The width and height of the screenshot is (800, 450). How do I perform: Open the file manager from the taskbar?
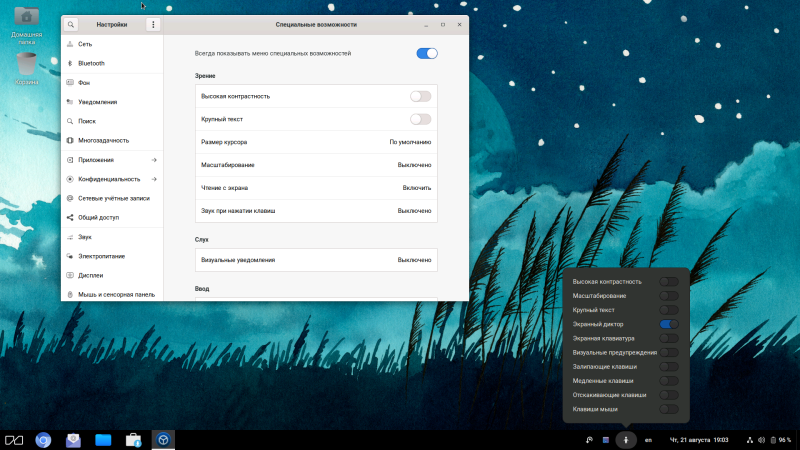coord(103,439)
